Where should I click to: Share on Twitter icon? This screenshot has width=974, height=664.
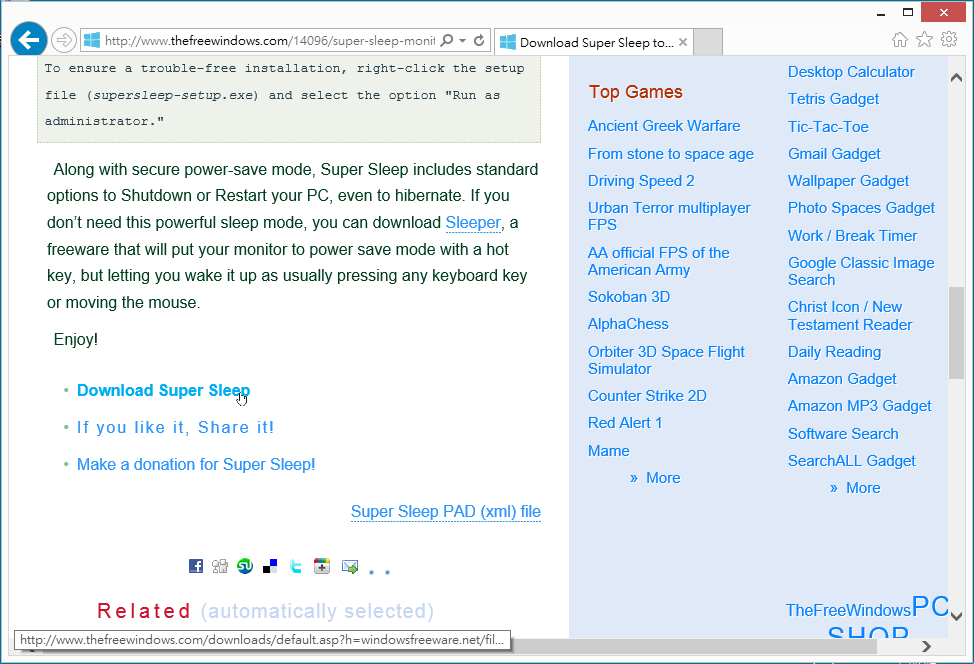point(296,566)
